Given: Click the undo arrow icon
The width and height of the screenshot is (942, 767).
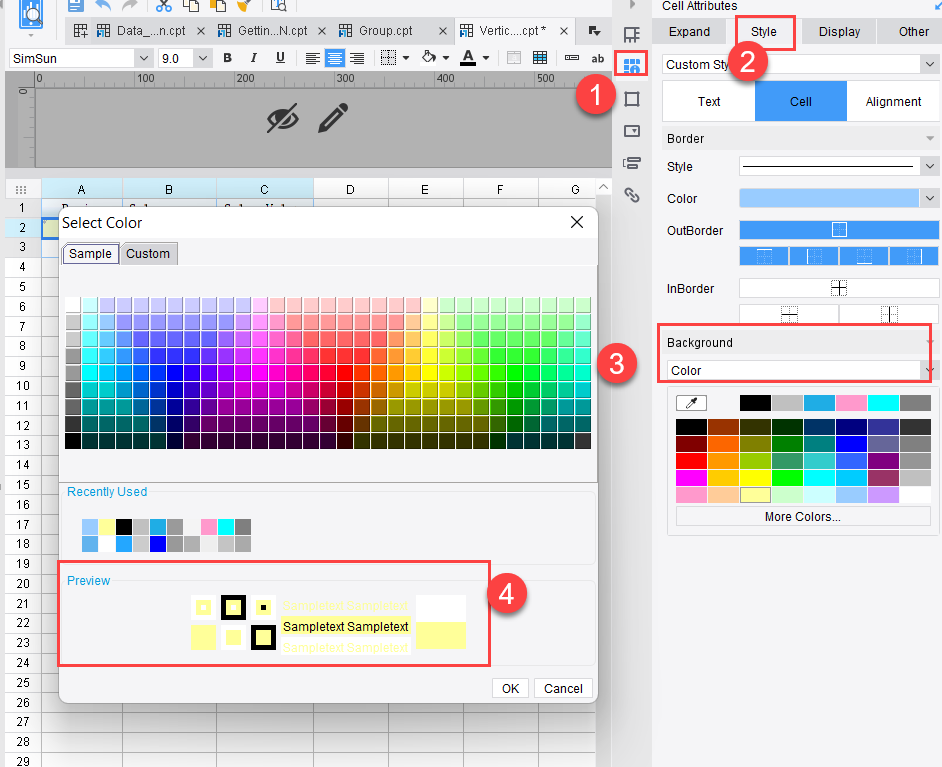Looking at the screenshot, I should [102, 6].
